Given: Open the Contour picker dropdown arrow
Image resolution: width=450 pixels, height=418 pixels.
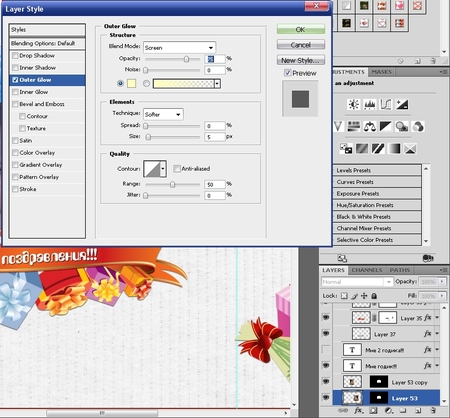Looking at the screenshot, I should tap(163, 169).
